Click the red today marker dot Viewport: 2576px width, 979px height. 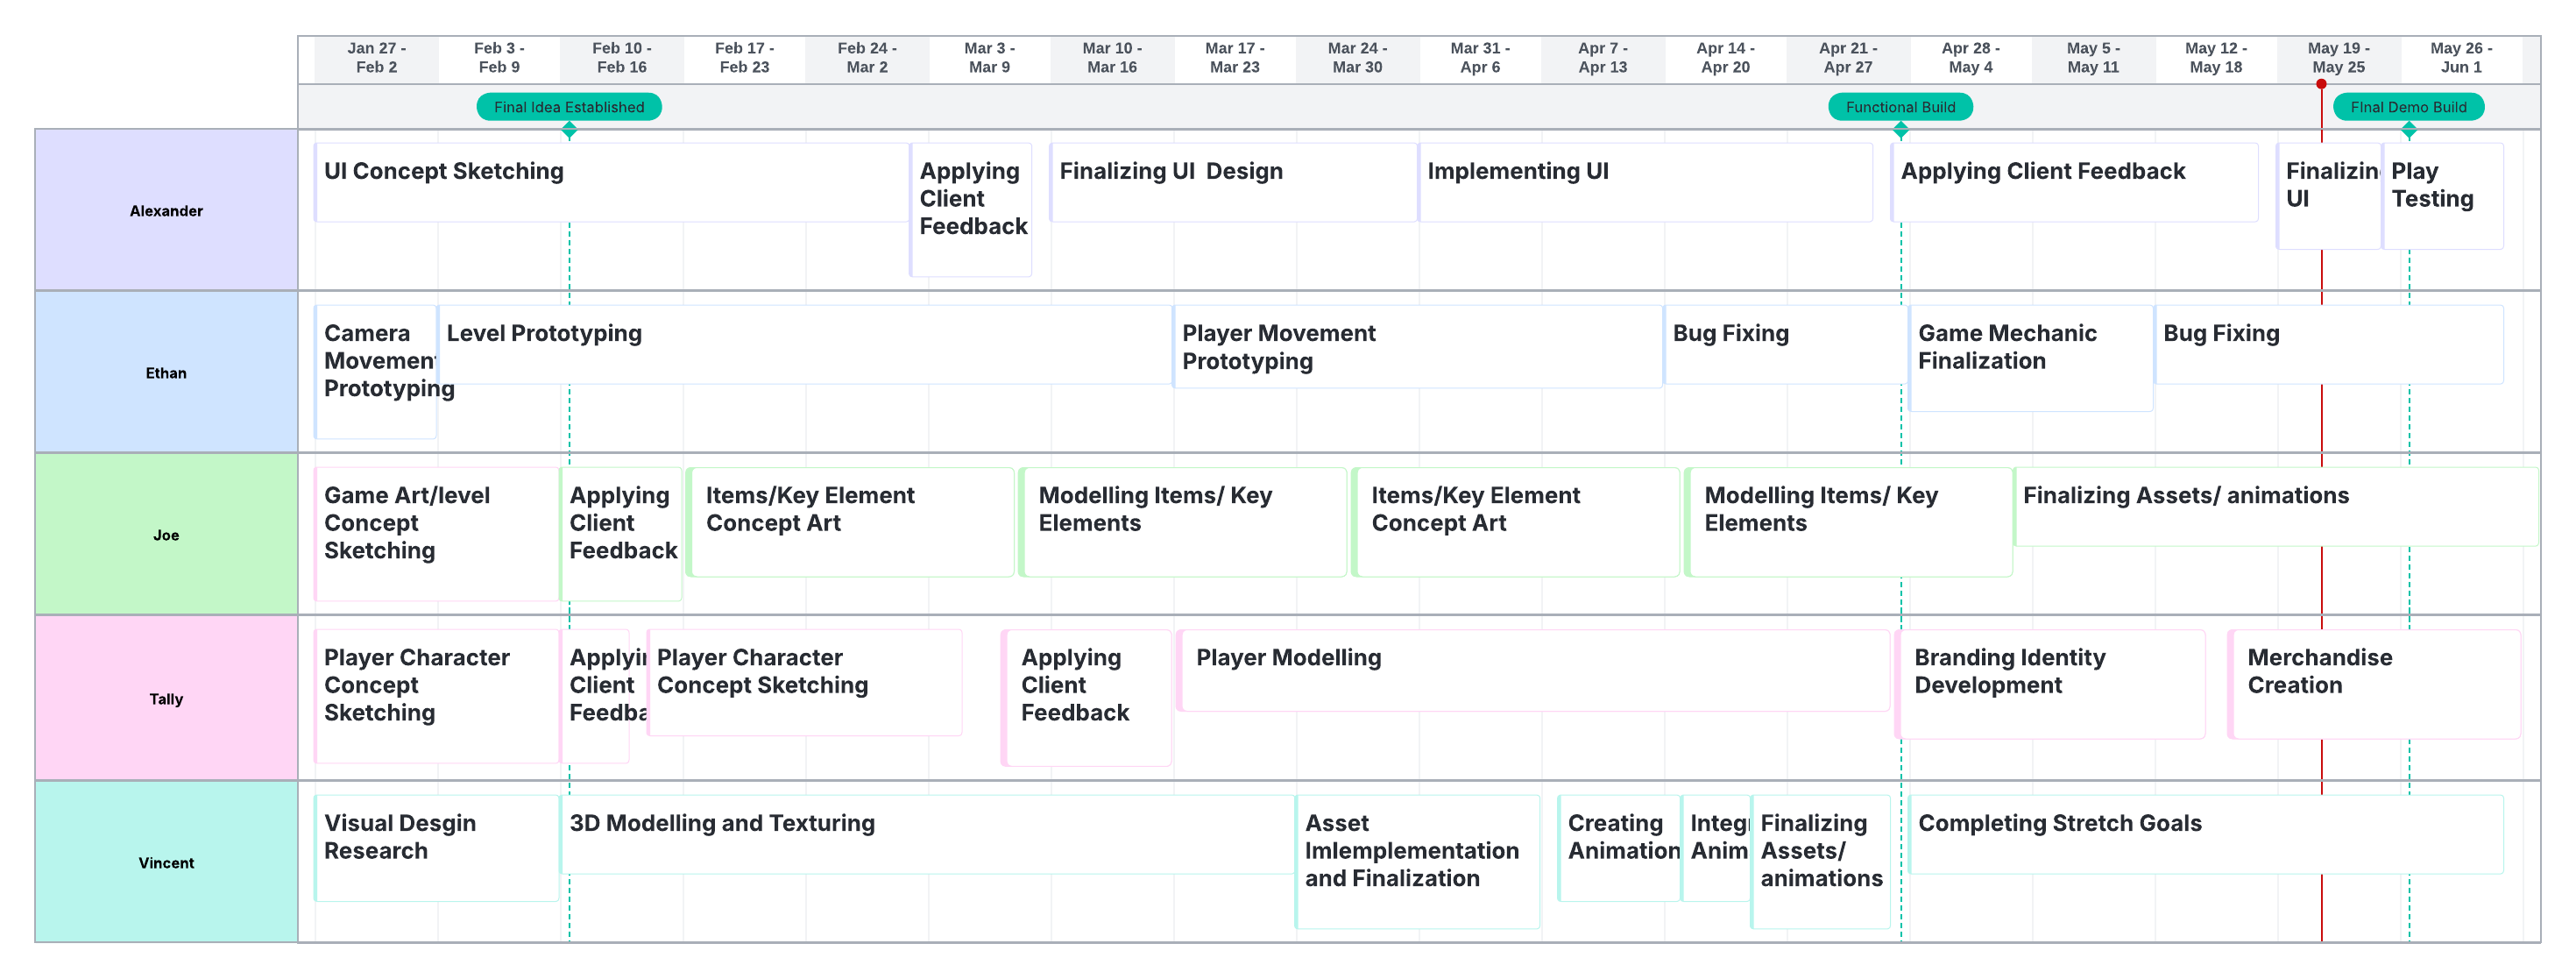tap(2321, 84)
